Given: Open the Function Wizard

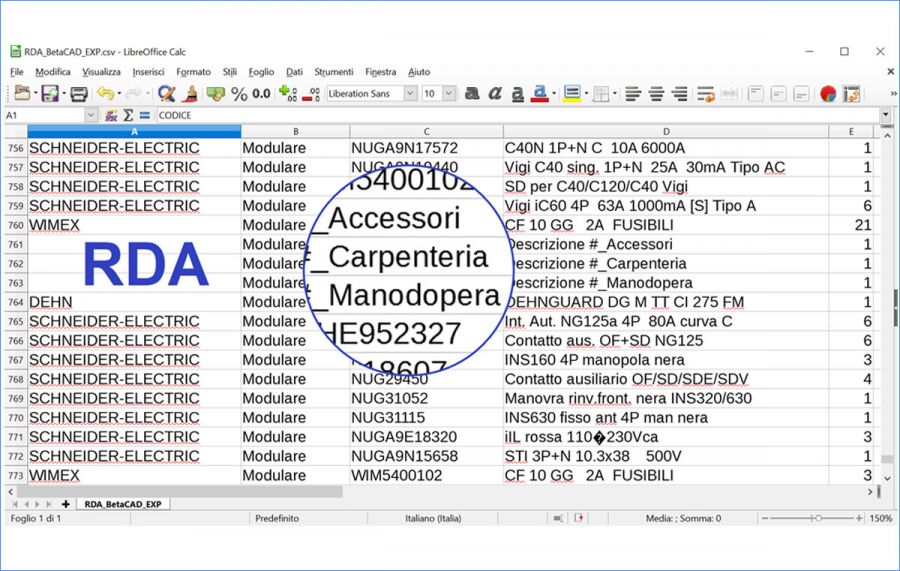Looking at the screenshot, I should (x=111, y=115).
